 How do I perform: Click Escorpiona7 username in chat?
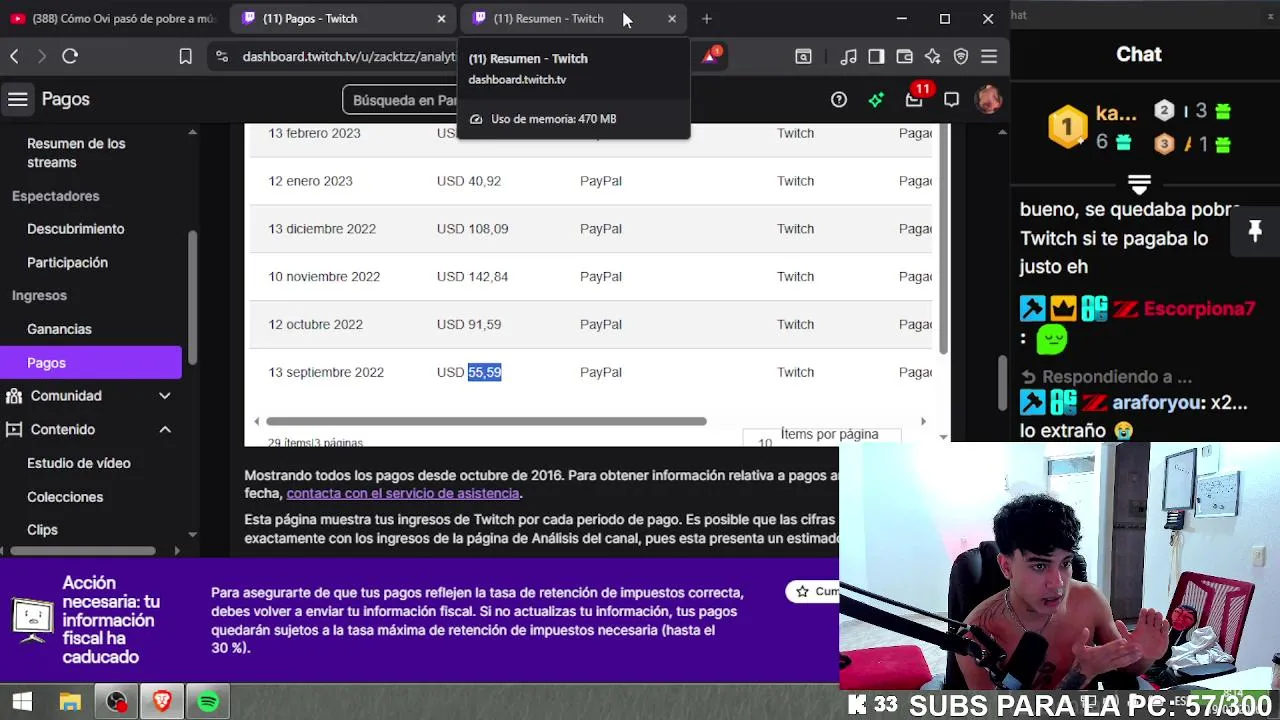point(1199,309)
